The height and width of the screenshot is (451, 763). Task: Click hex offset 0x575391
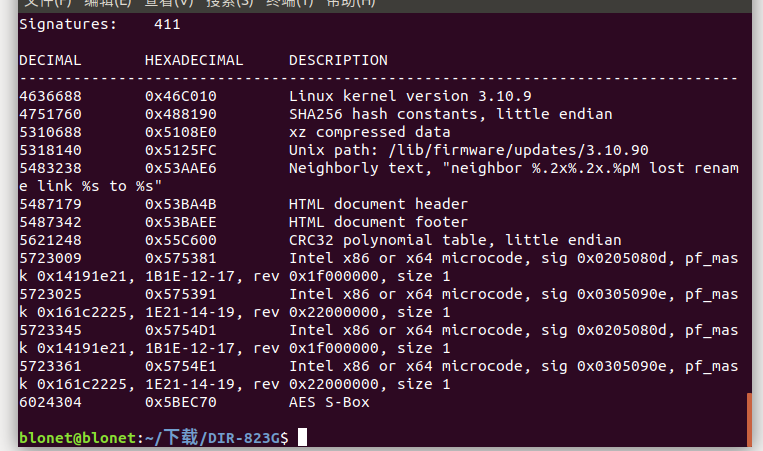pos(181,294)
